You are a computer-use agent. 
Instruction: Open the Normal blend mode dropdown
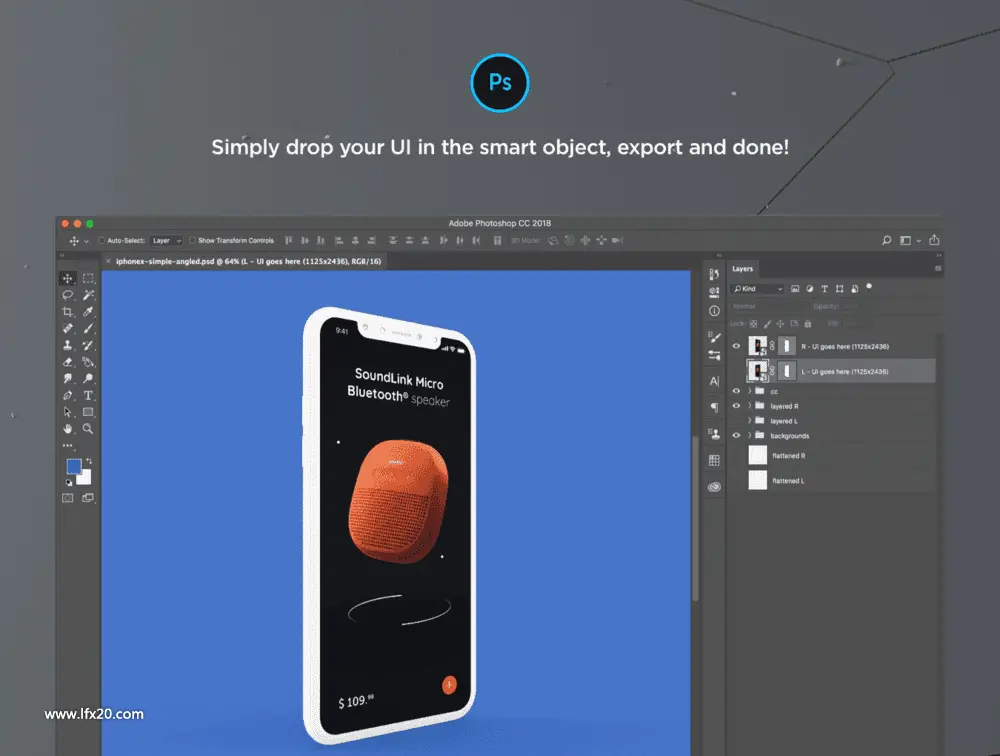click(x=768, y=306)
